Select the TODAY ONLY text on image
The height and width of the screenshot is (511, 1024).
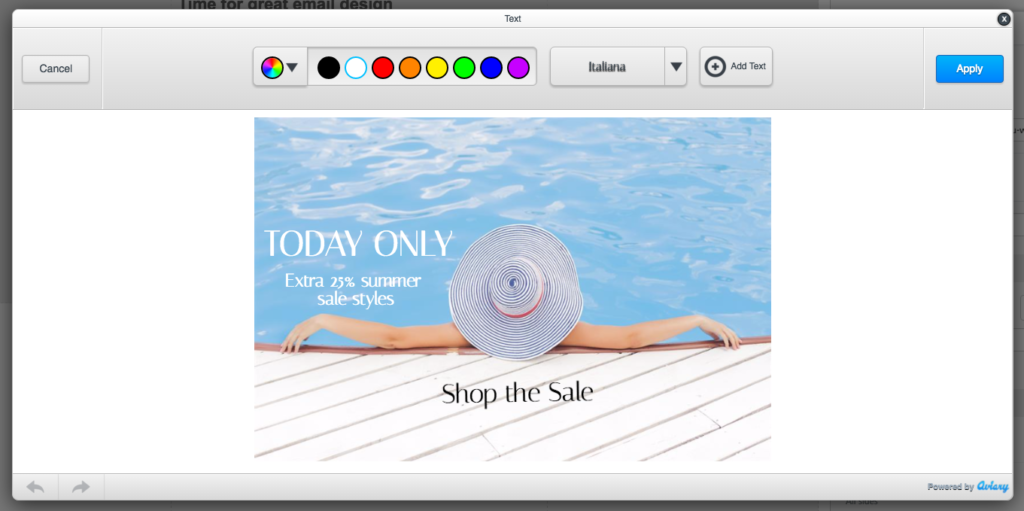click(358, 245)
